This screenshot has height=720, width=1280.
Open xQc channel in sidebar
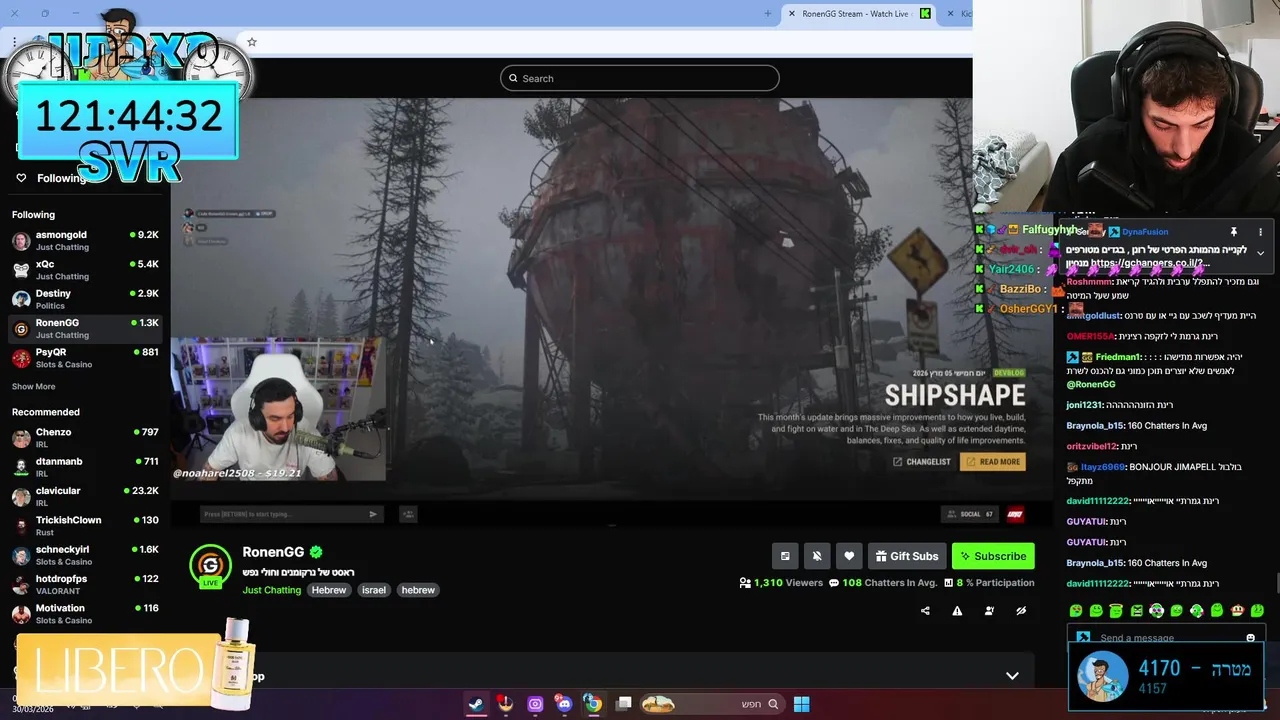85,270
